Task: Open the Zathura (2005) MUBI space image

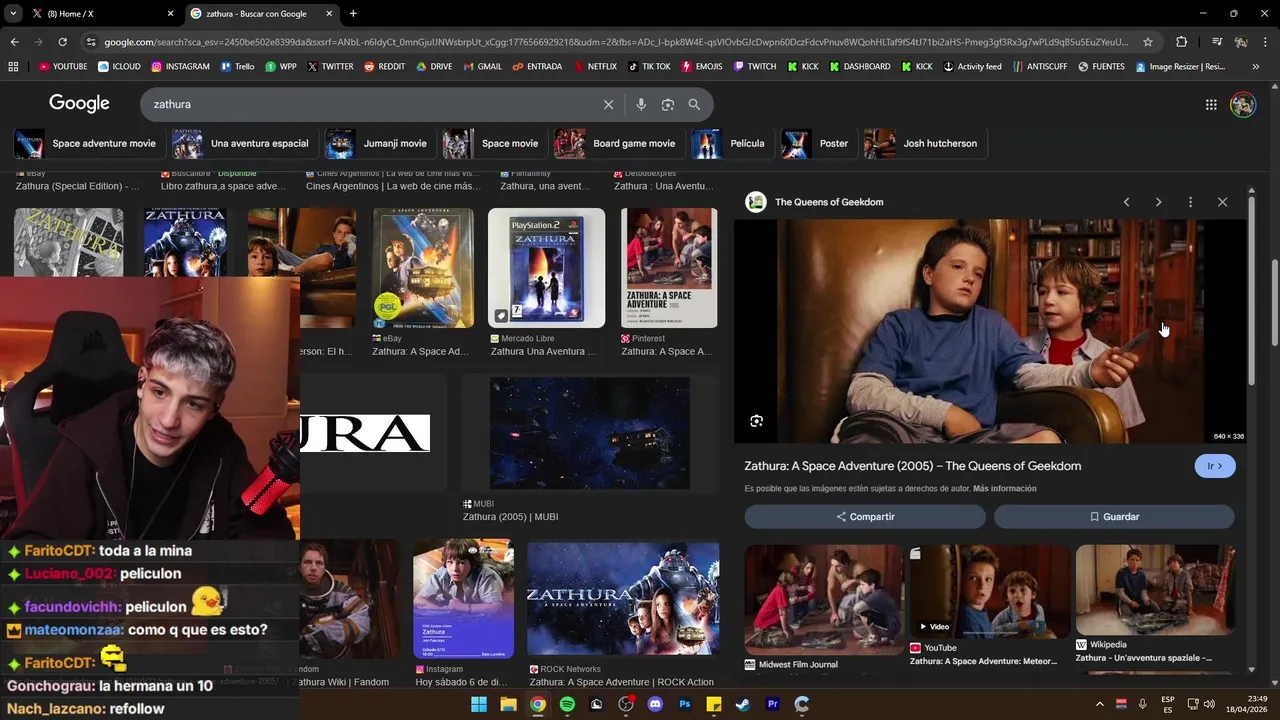Action: click(x=590, y=433)
